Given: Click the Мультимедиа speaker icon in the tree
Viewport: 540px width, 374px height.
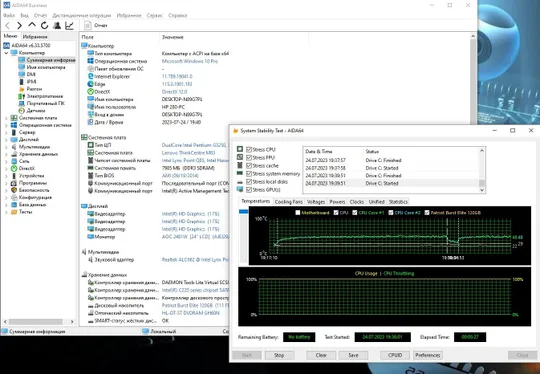Looking at the screenshot, I should coord(14,147).
